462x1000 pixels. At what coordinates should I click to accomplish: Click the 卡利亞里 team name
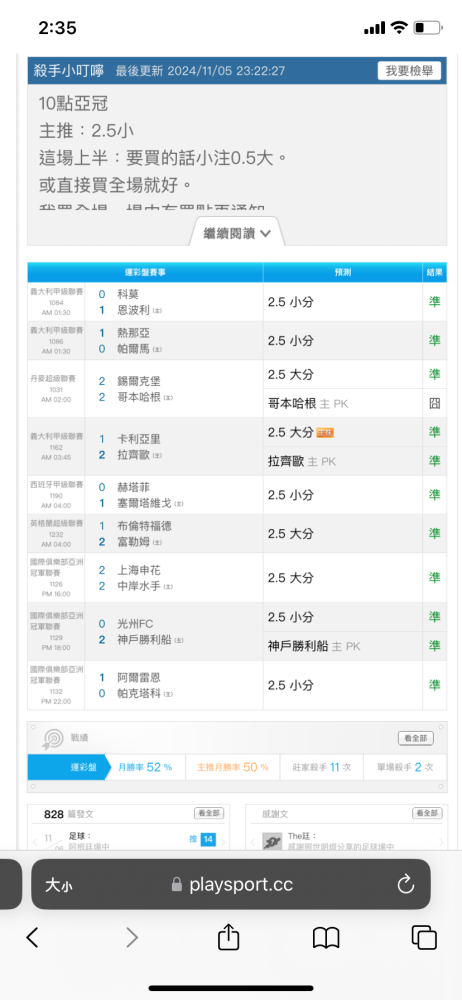point(139,439)
